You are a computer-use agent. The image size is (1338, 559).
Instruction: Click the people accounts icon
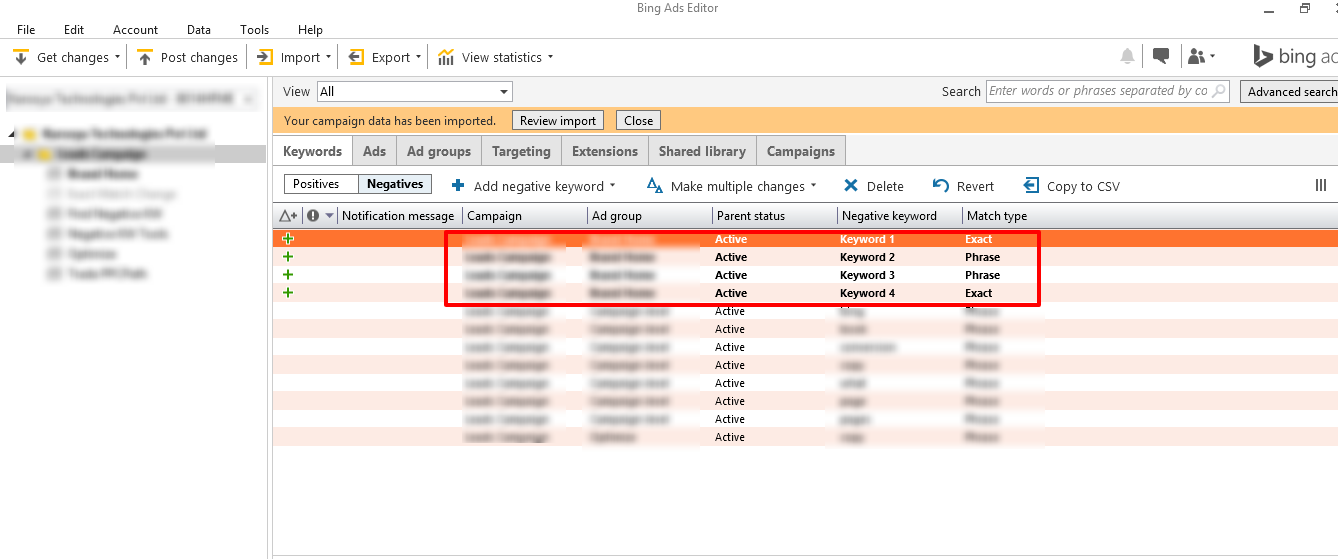pos(1196,56)
